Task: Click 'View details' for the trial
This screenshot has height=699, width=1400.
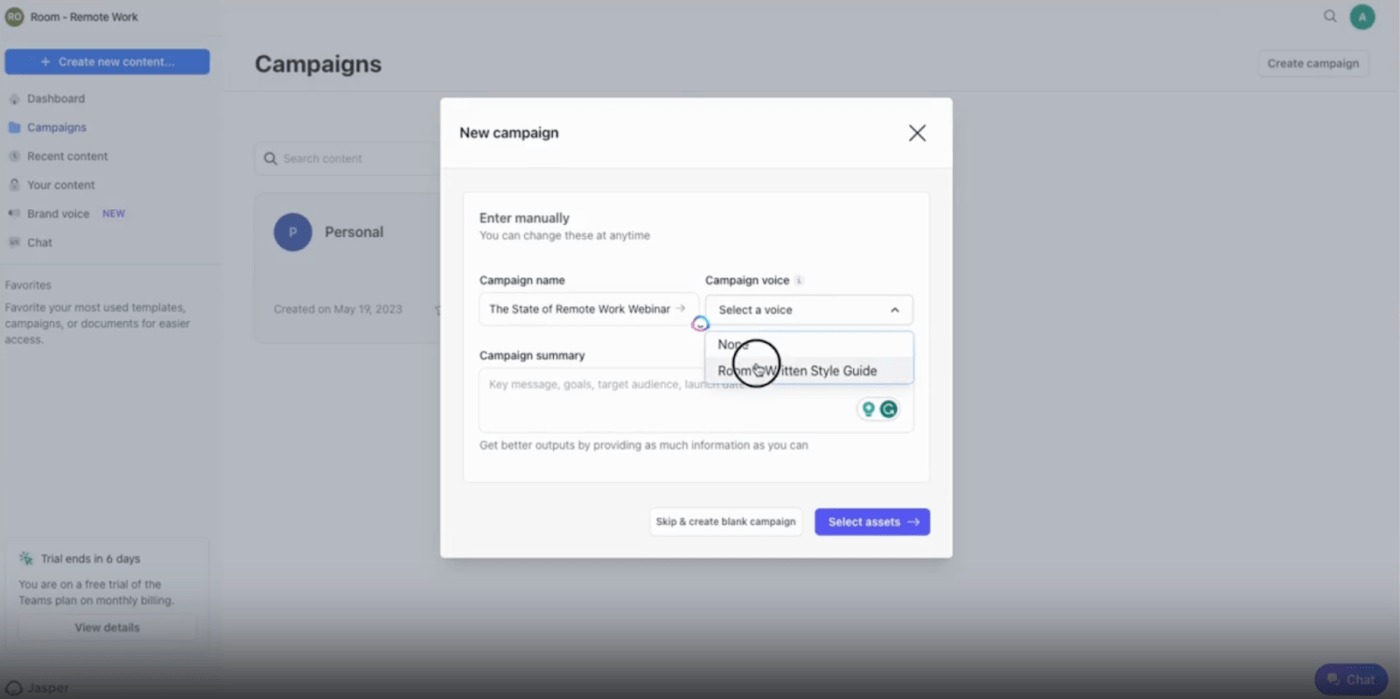Action: tap(107, 628)
